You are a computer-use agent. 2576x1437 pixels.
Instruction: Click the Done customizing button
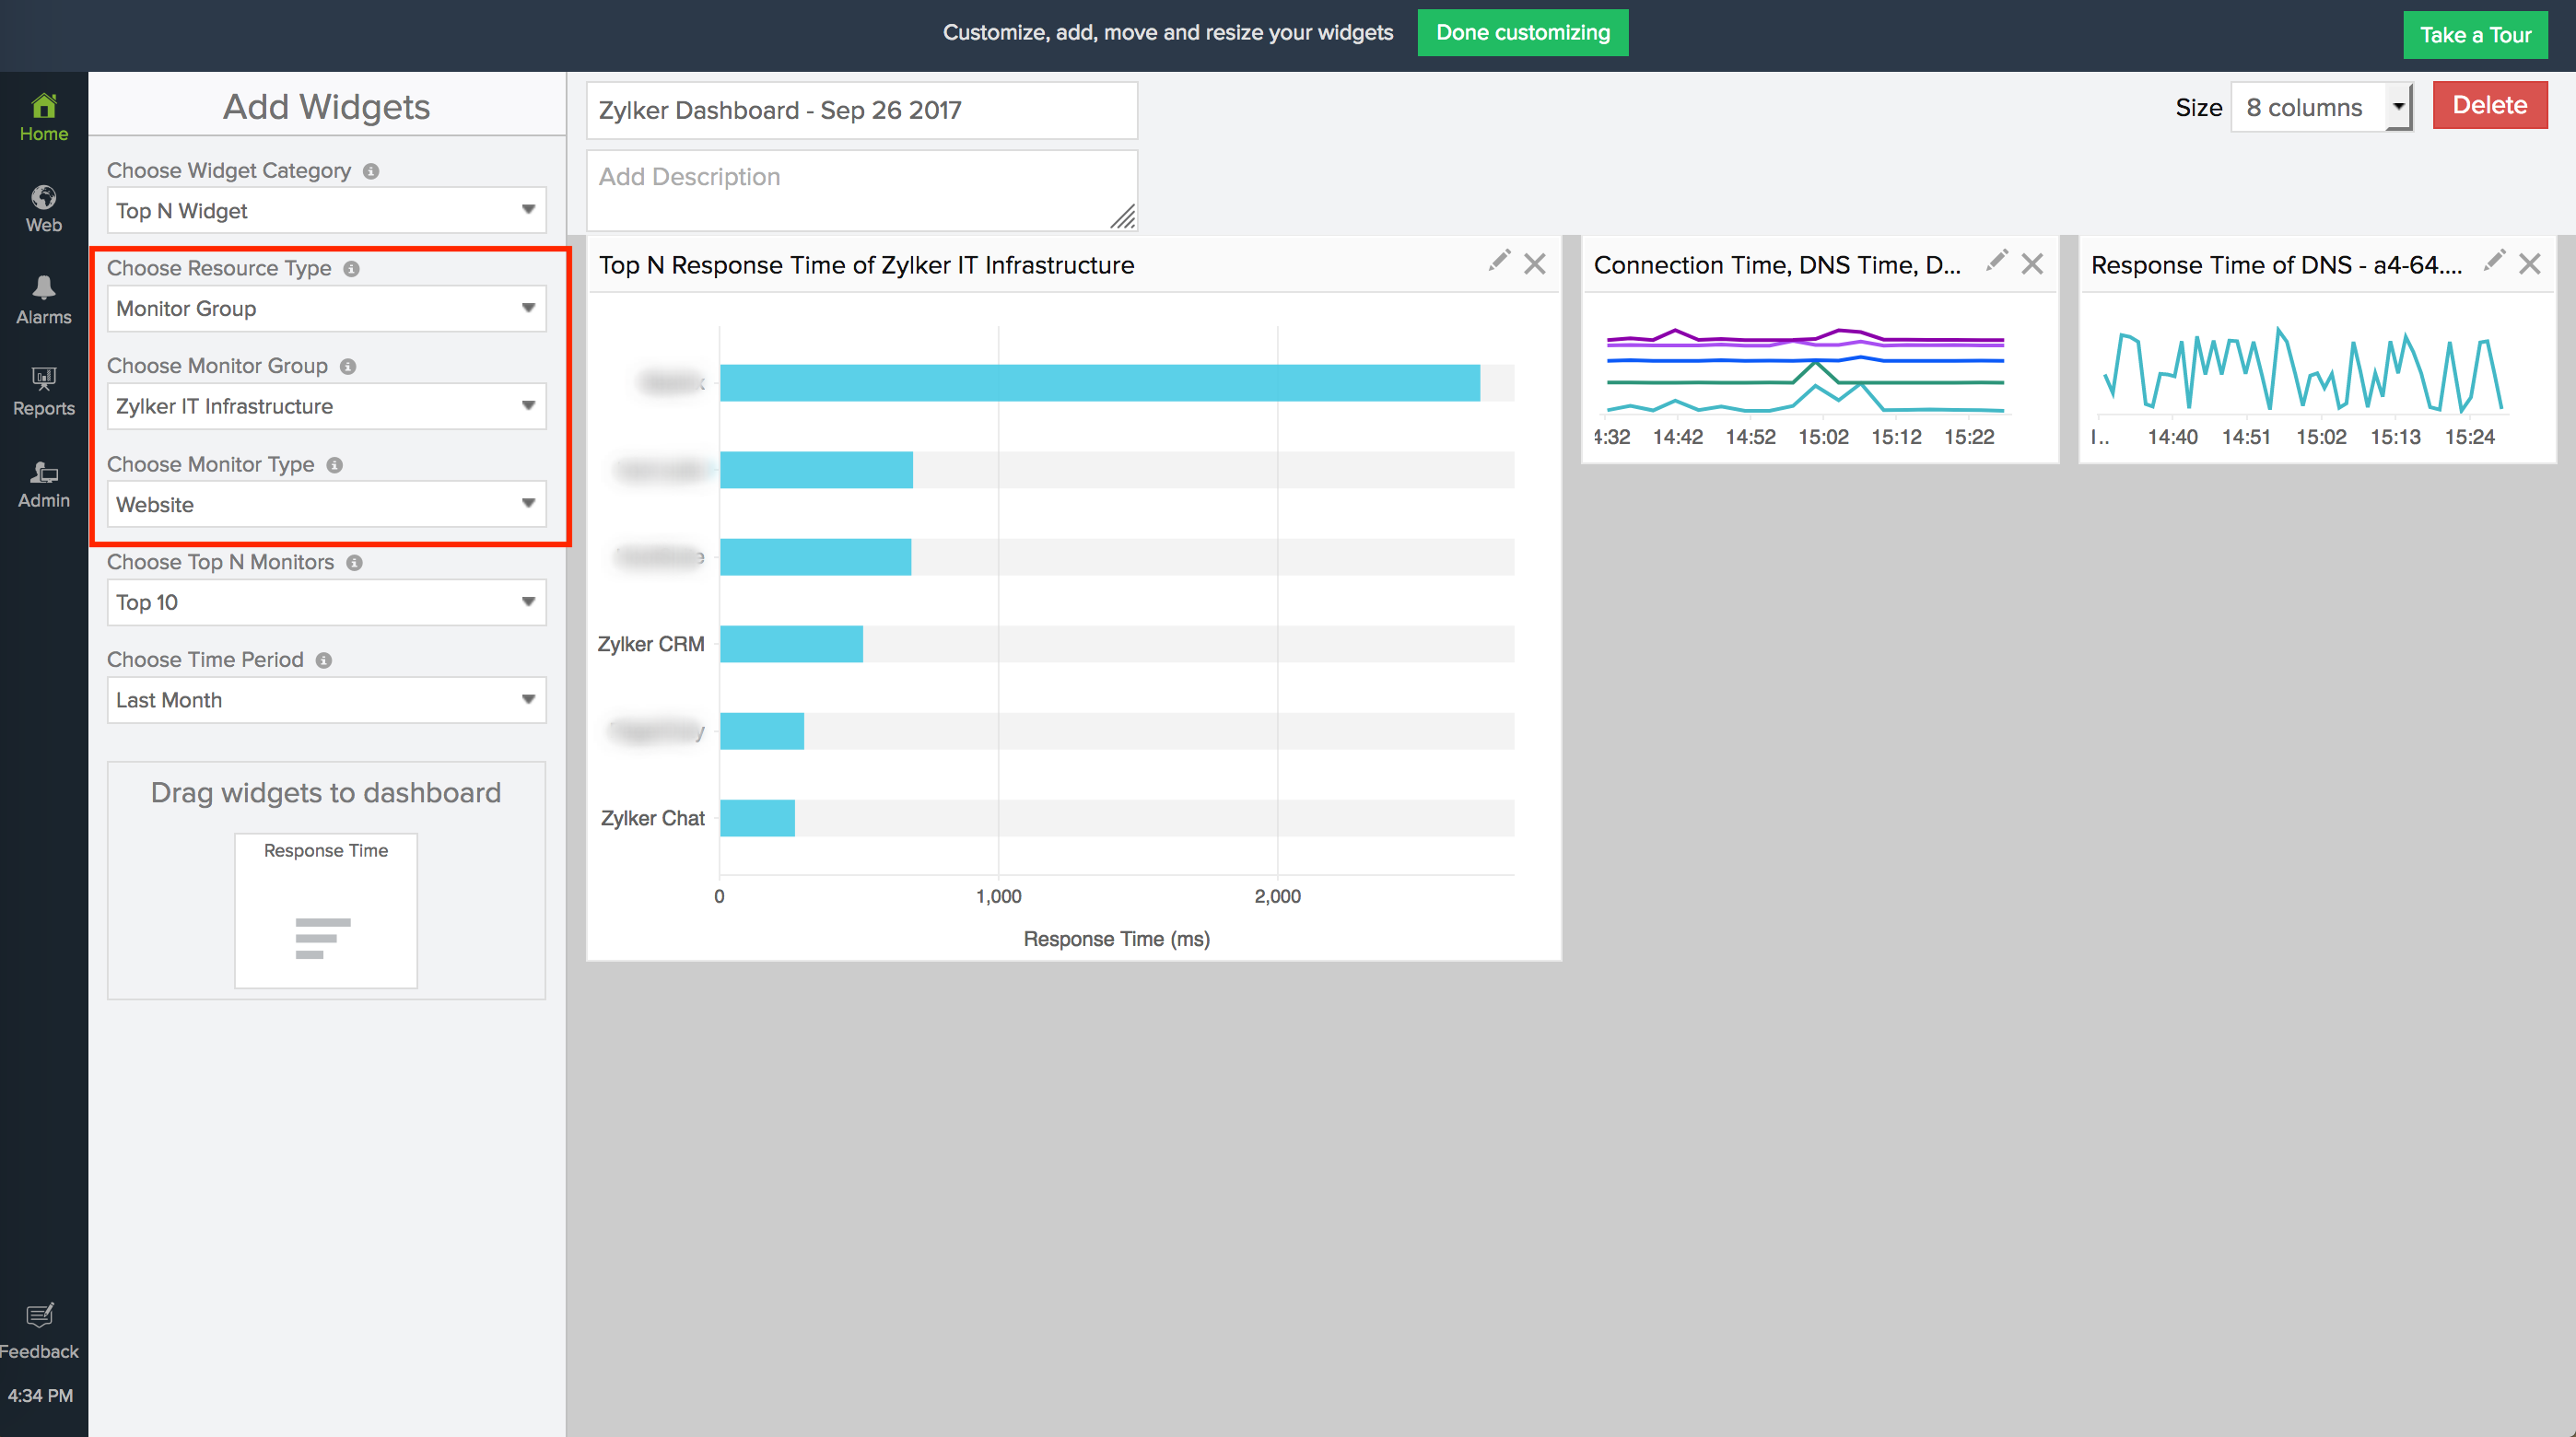1522,33
